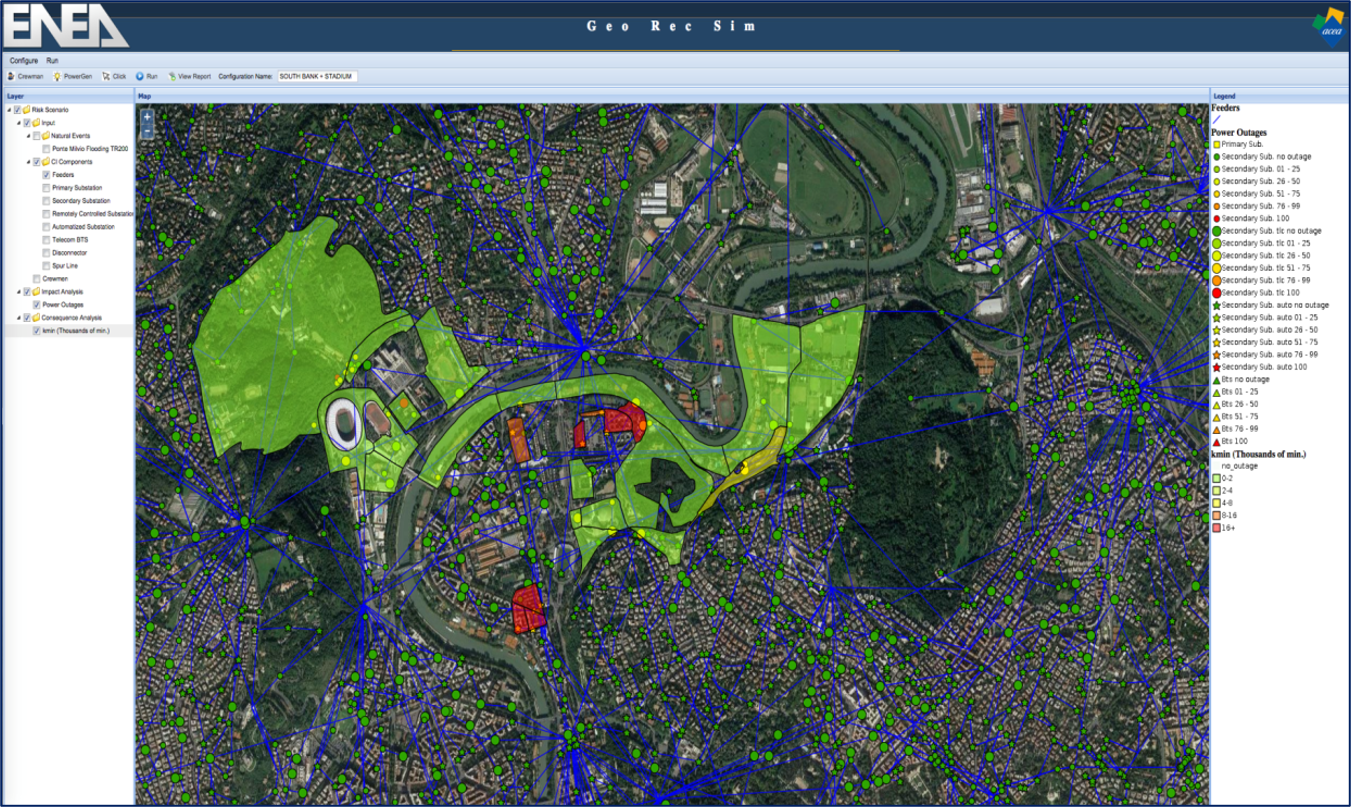Click the Secondary Sub. tlc 100 legend icon

pos(1217,293)
